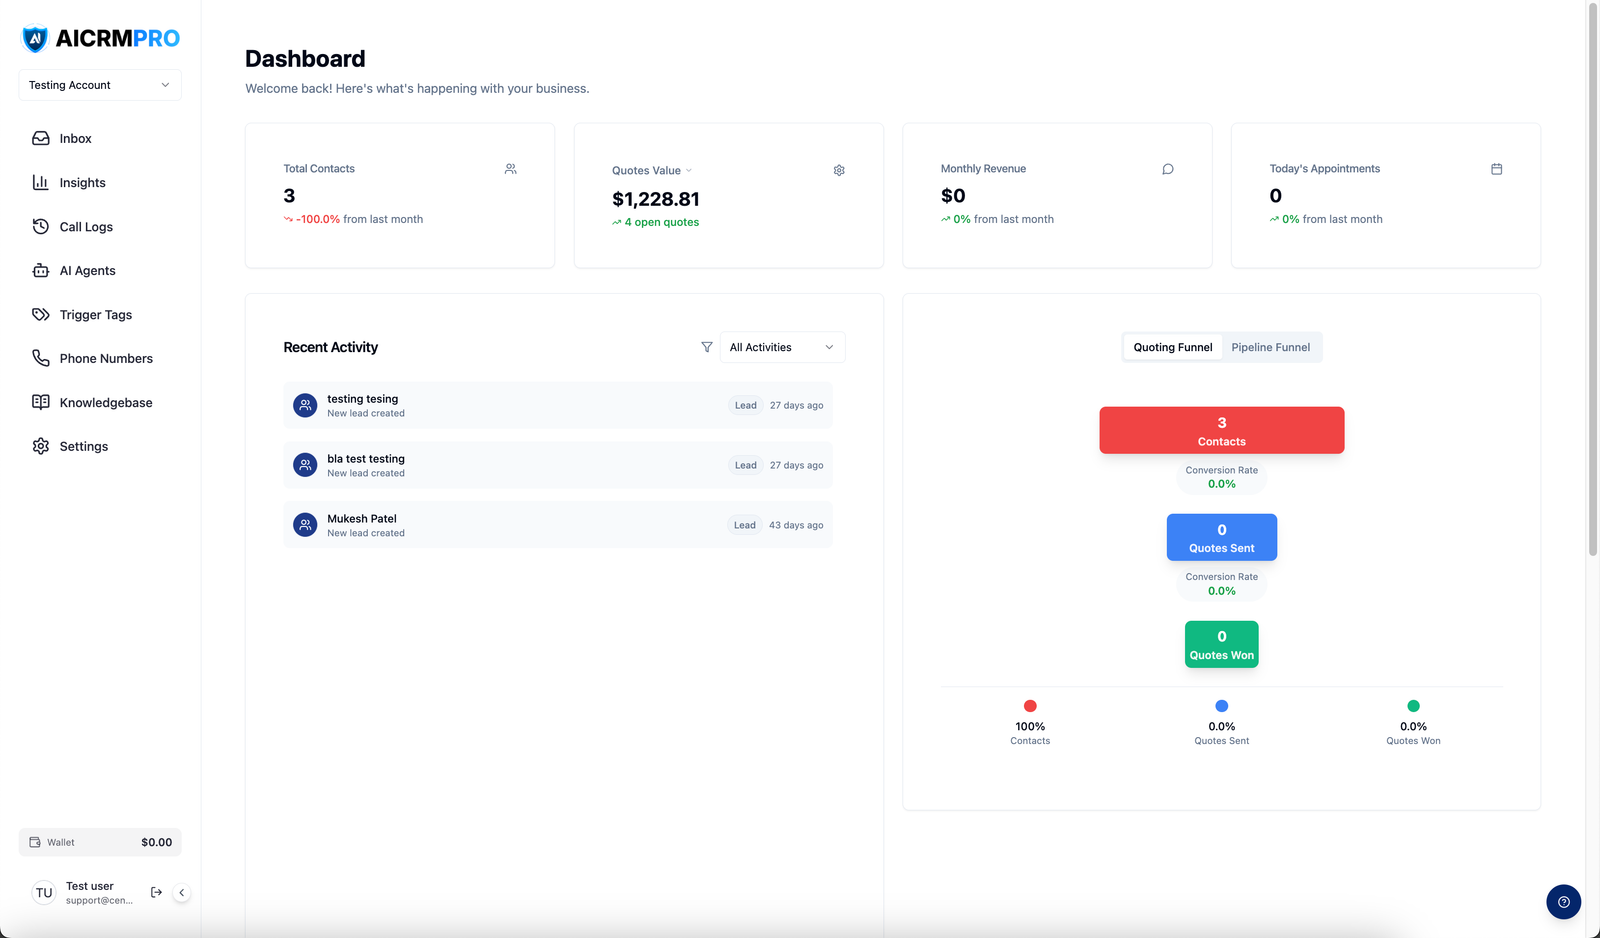The height and width of the screenshot is (938, 1600).
Task: Collapse the sidebar with chevron button
Action: point(182,893)
